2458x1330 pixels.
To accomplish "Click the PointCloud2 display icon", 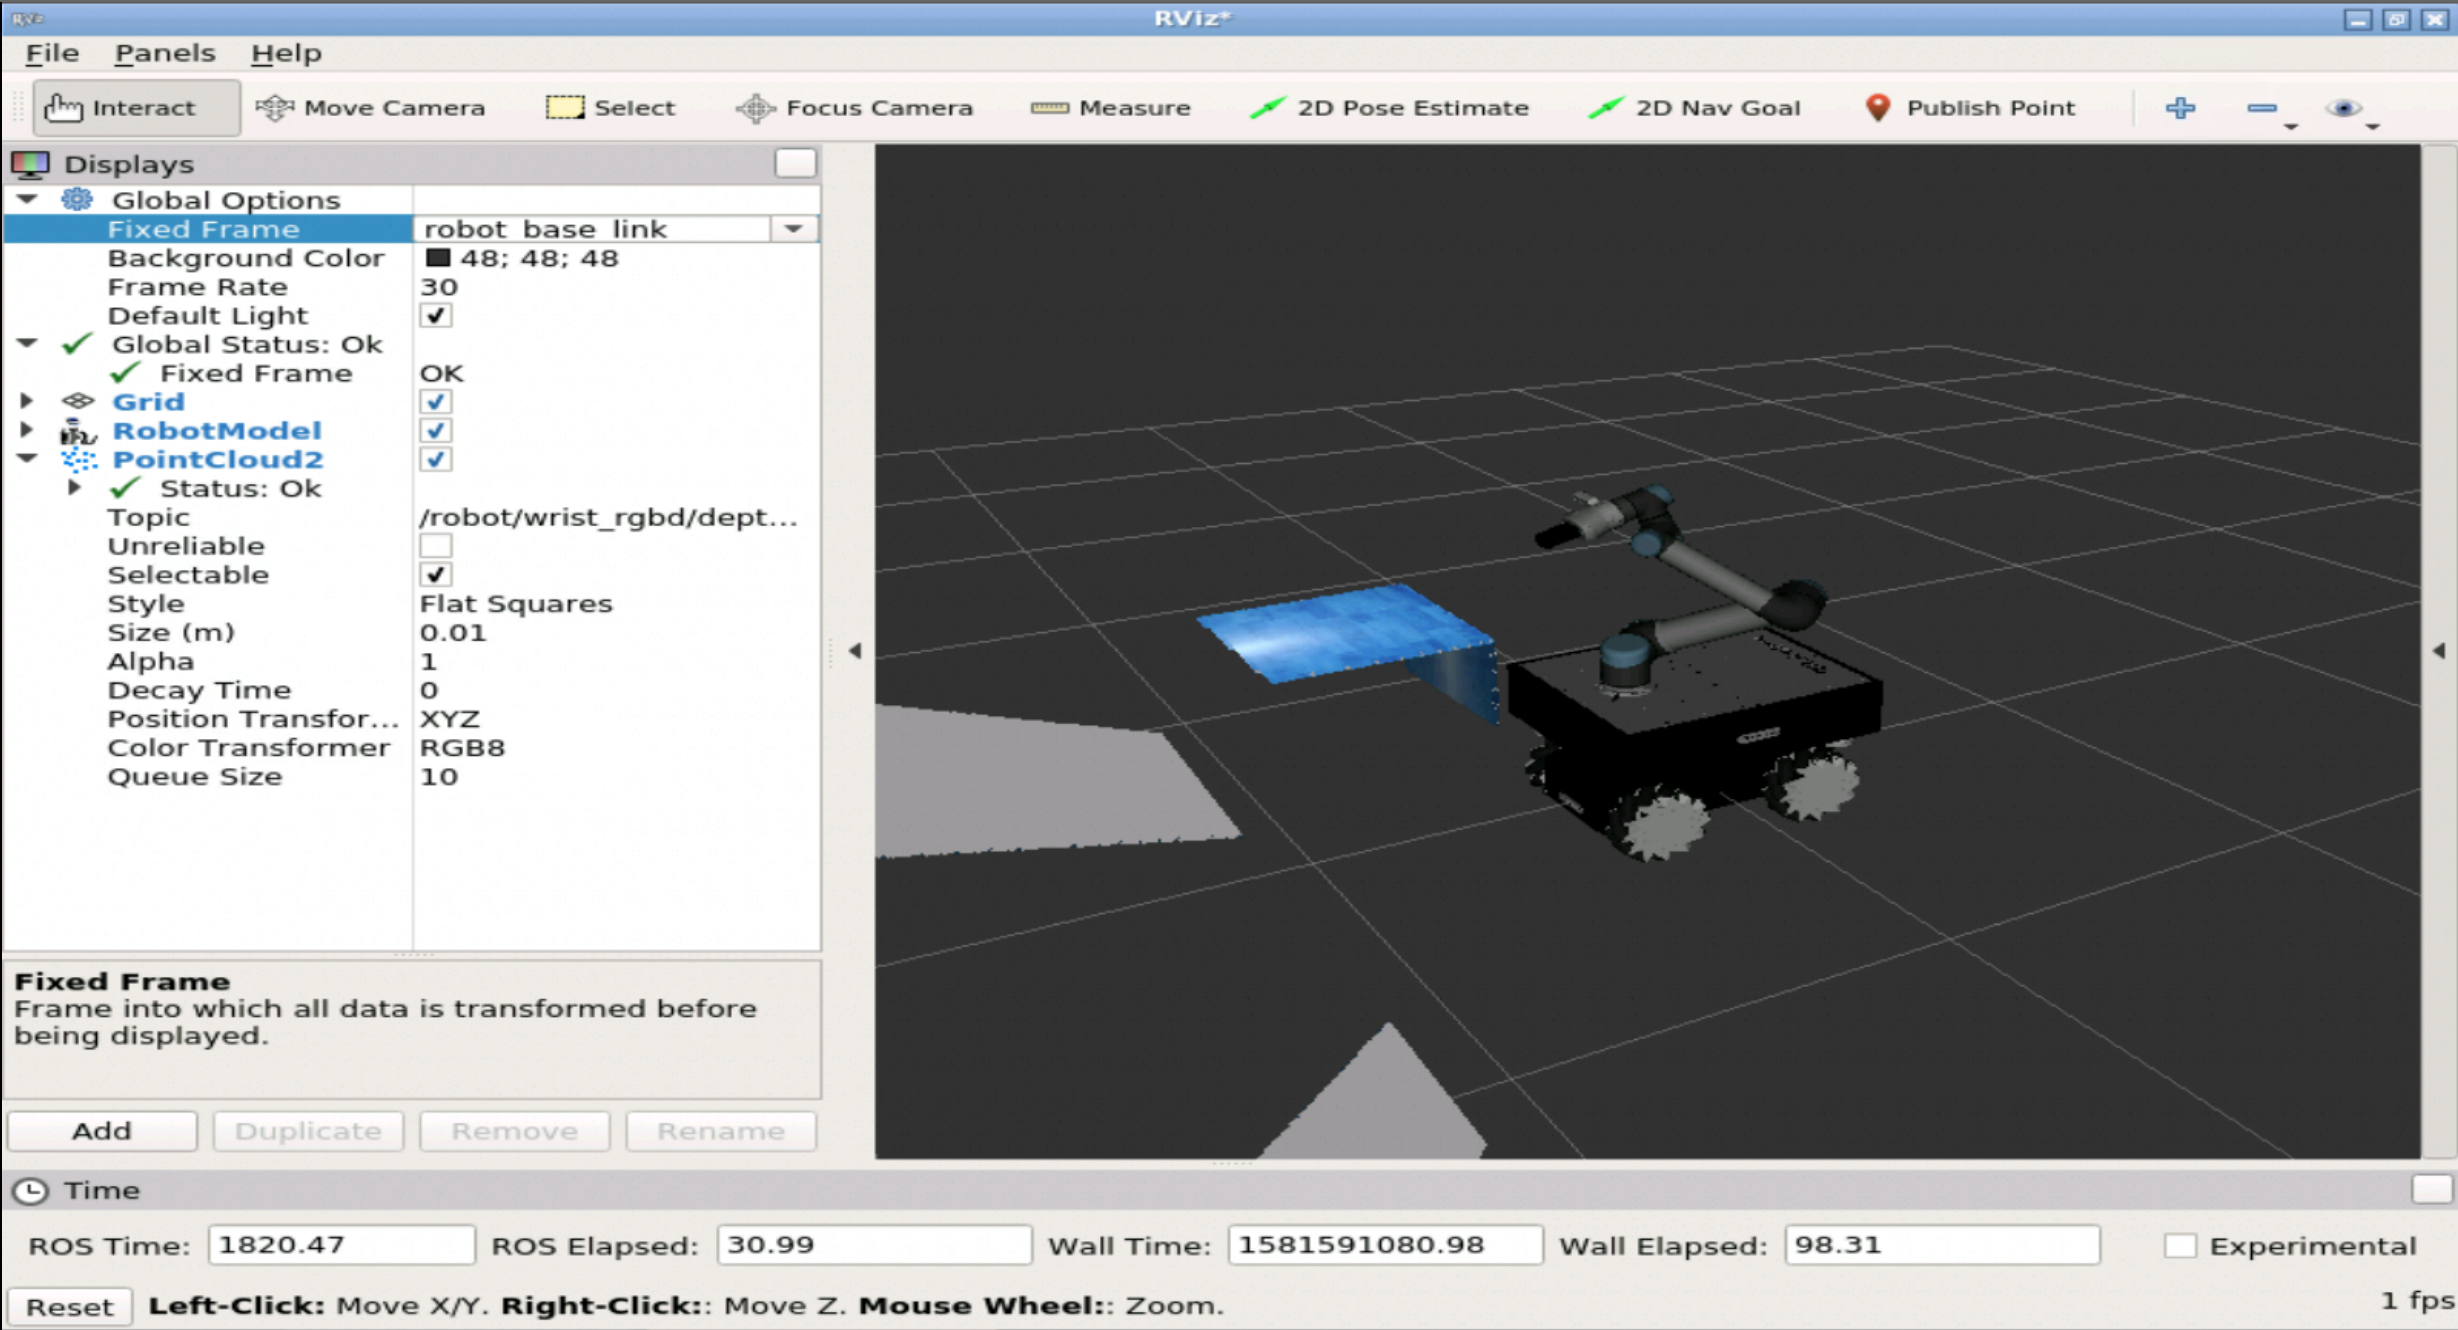I will click(78, 460).
